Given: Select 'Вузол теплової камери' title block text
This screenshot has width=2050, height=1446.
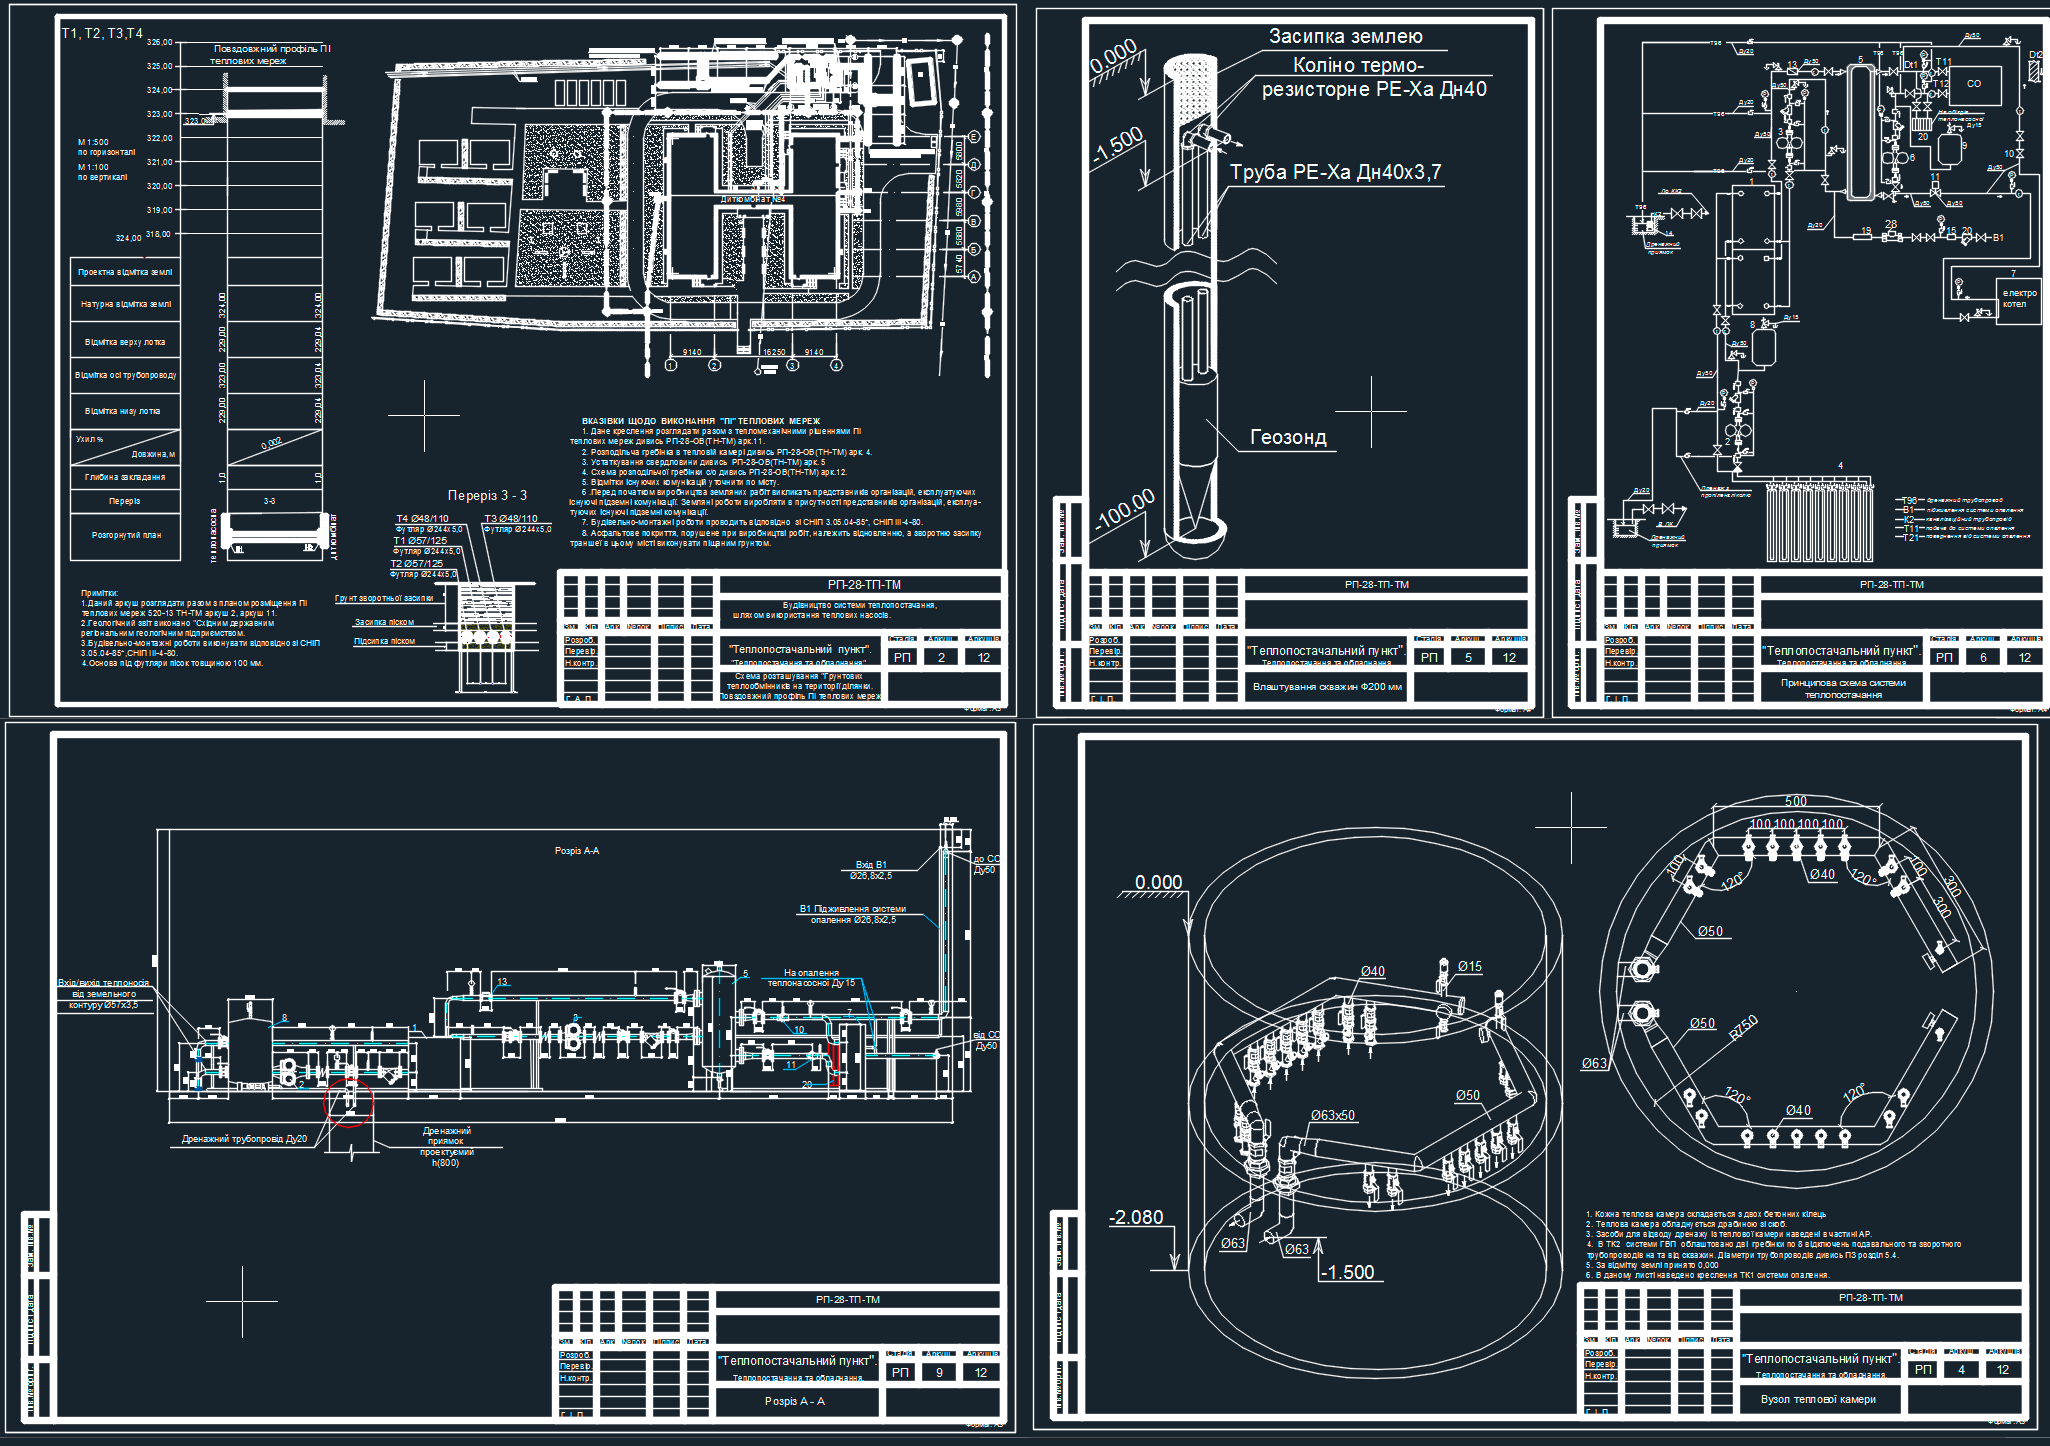Looking at the screenshot, I should 1818,1399.
